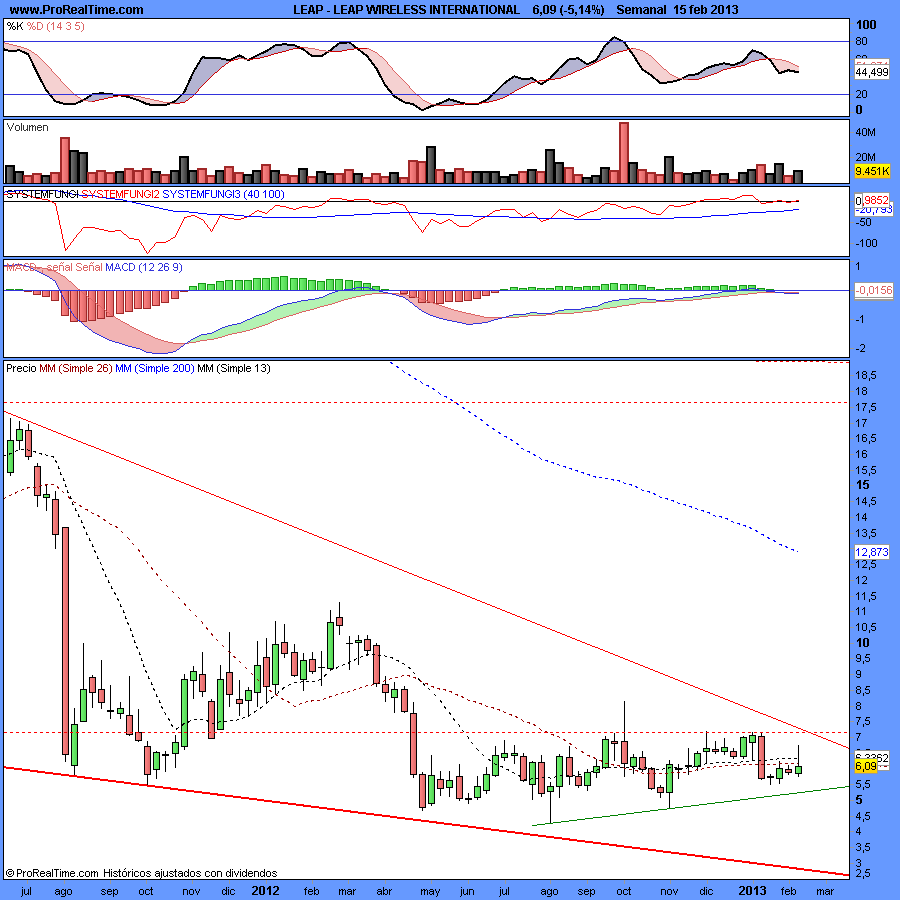The image size is (900, 900).
Task: Select the %D (14 3 5) stochastic label
Action: point(55,26)
